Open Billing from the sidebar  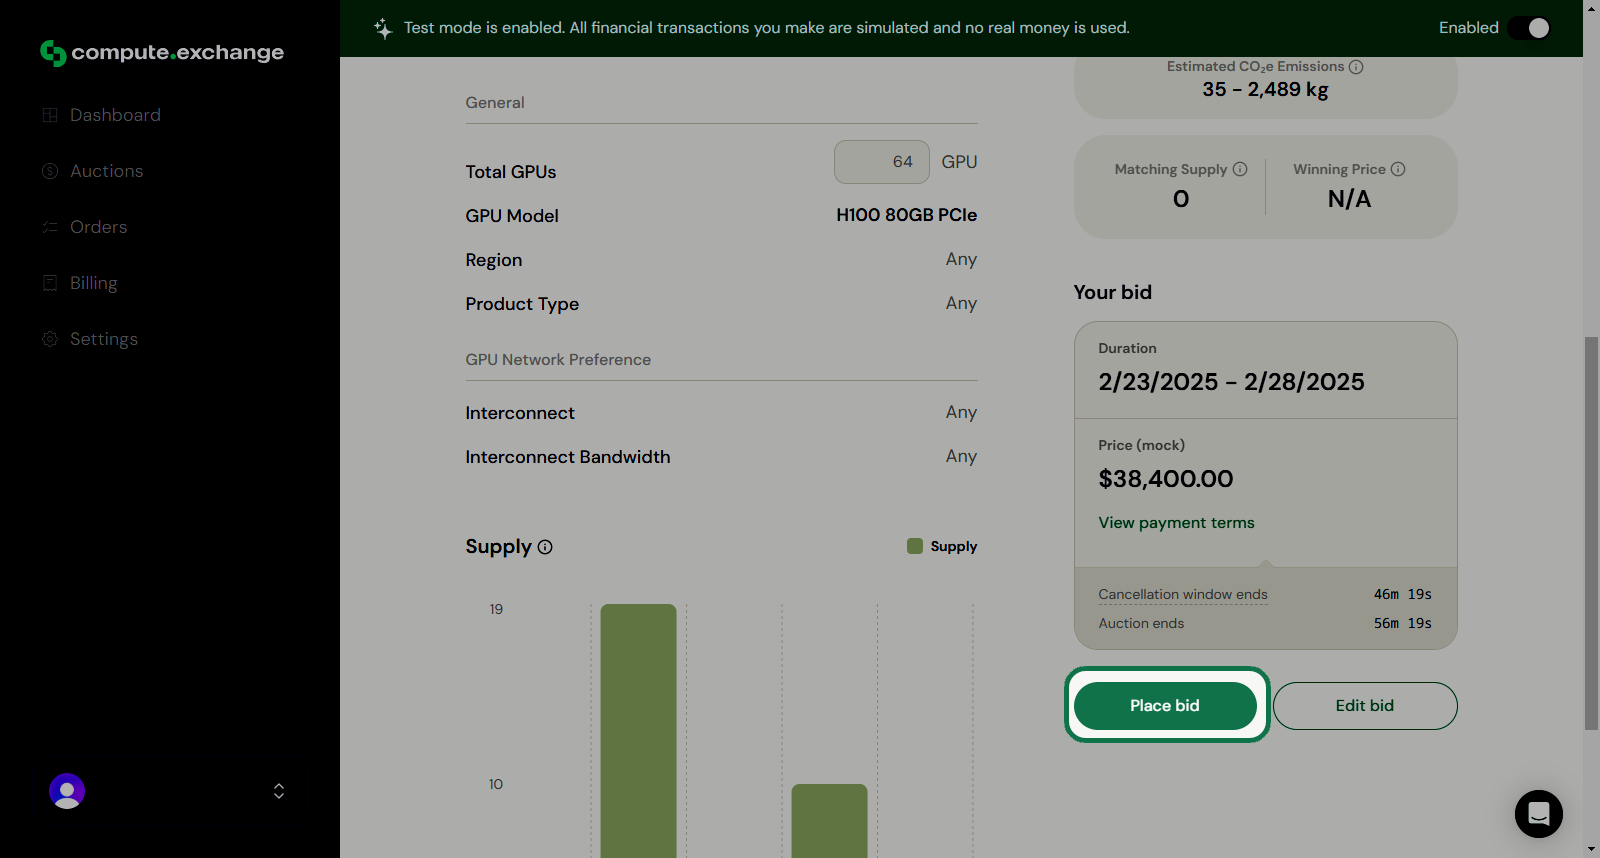(x=93, y=283)
